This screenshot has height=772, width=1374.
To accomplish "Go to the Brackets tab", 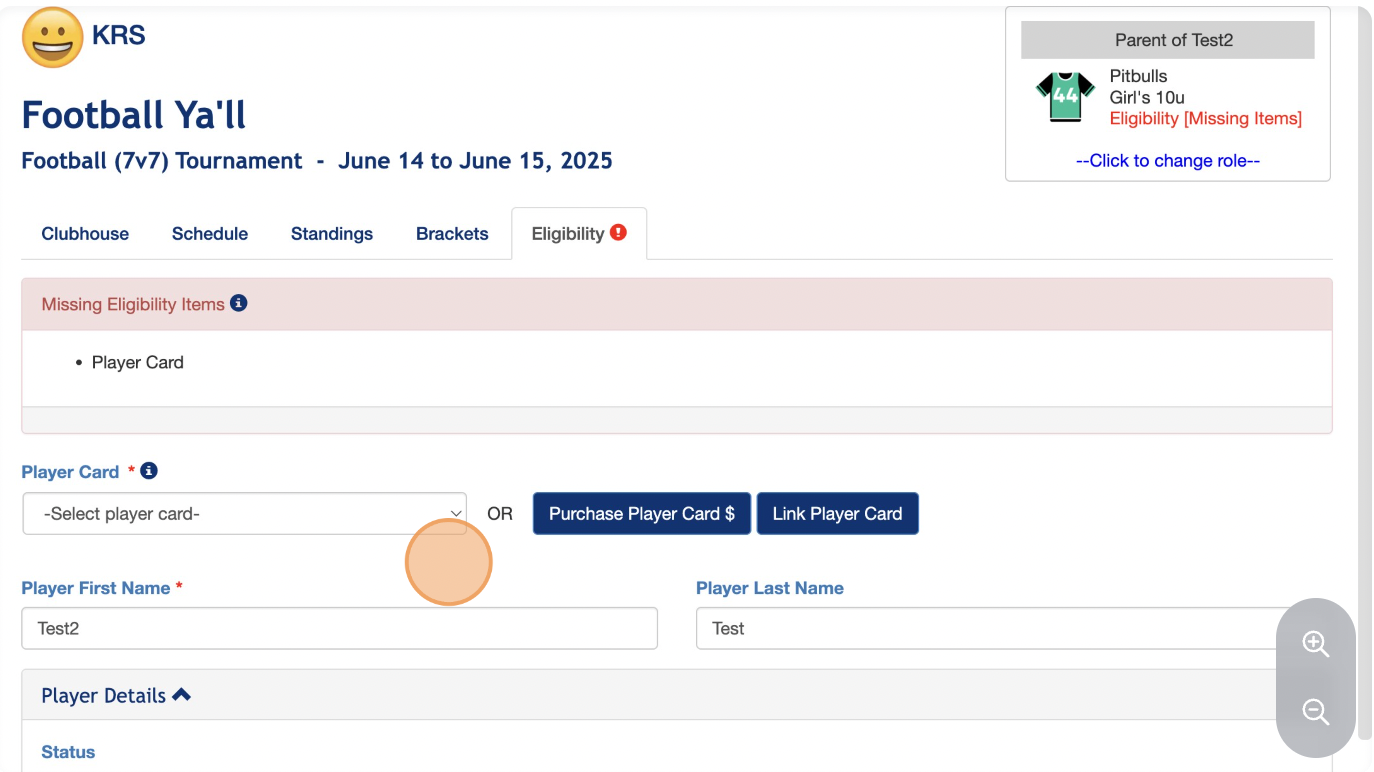I will click(x=452, y=234).
